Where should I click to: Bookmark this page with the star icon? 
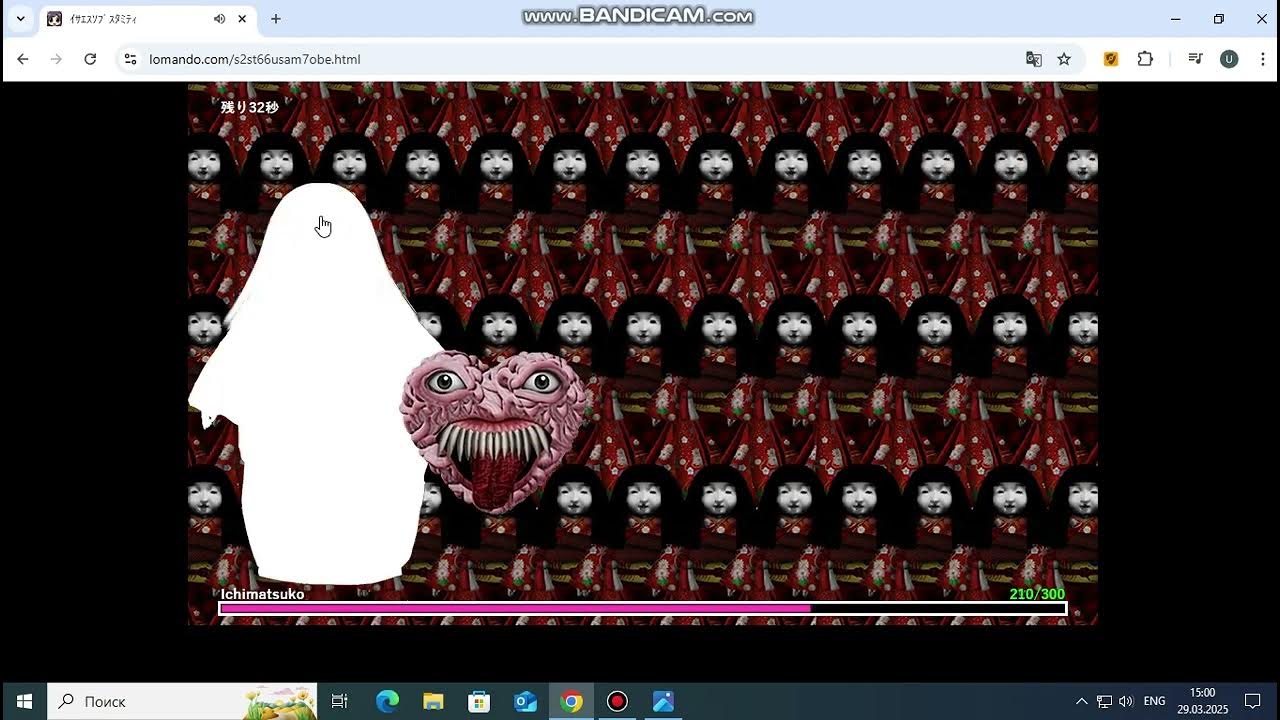click(1064, 59)
